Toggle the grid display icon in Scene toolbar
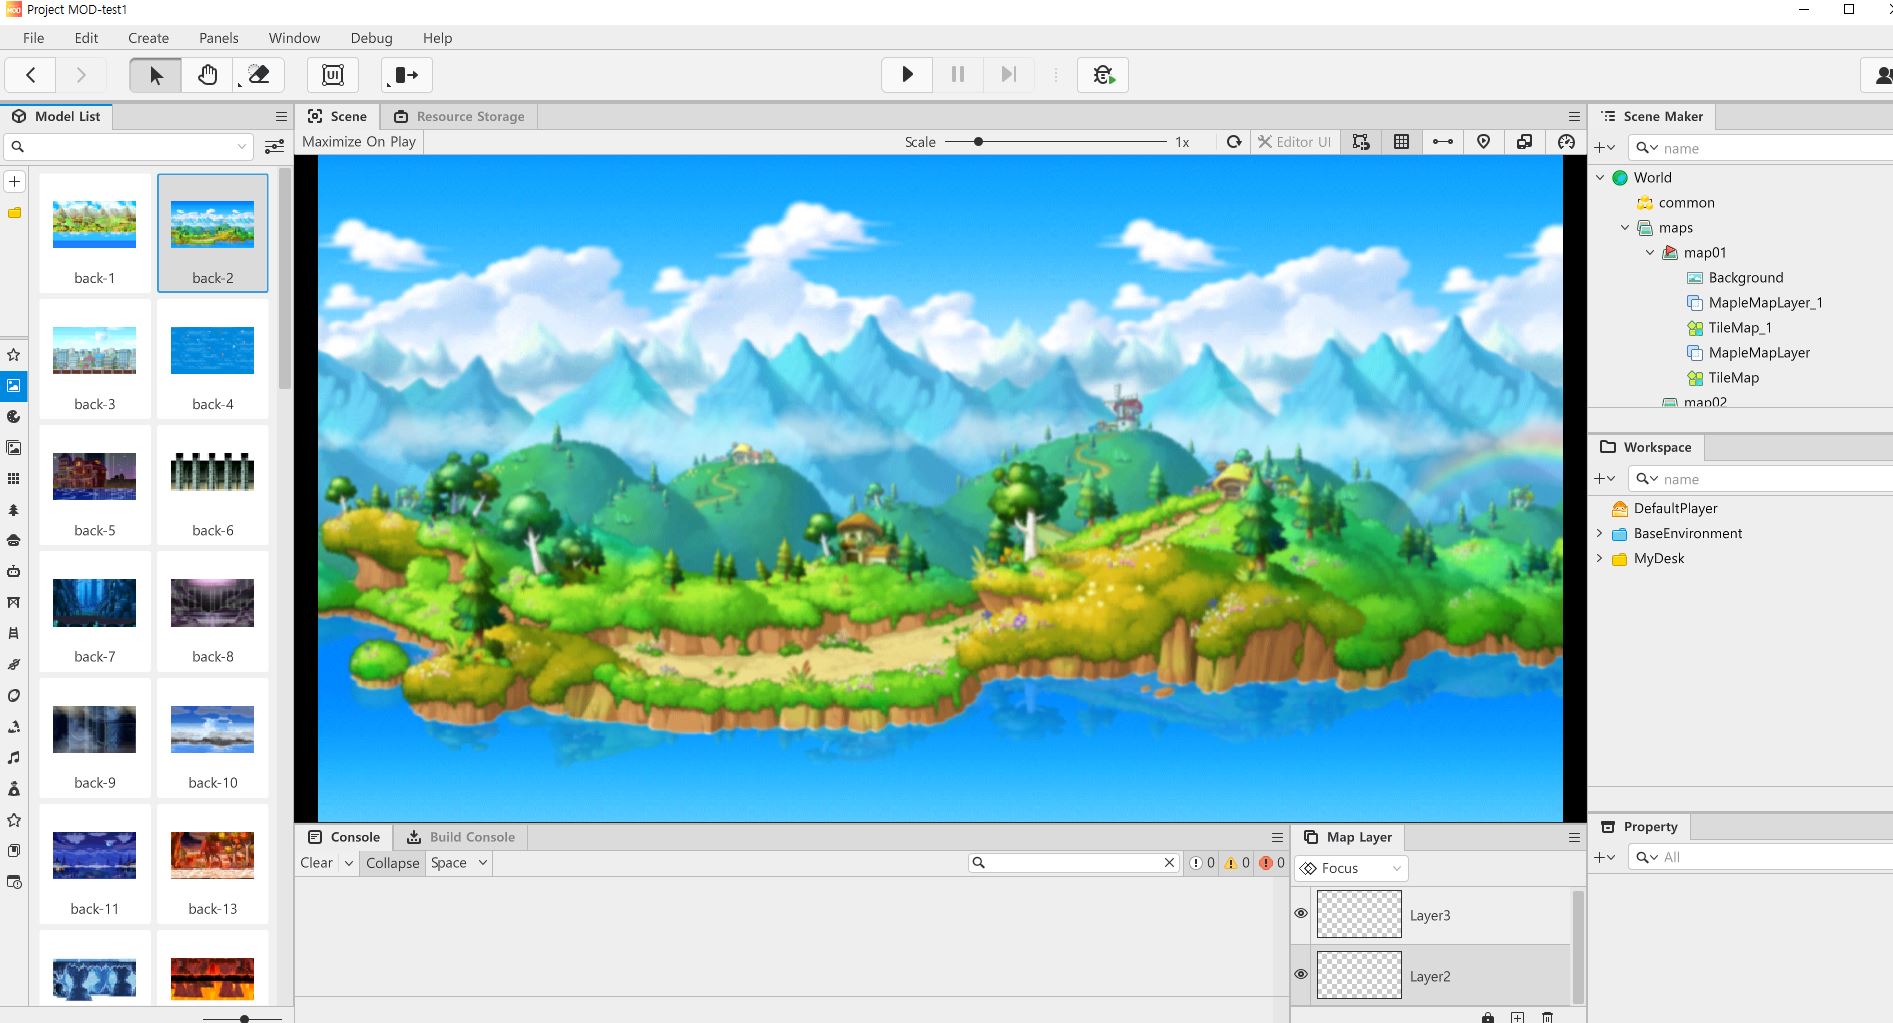 (x=1401, y=142)
